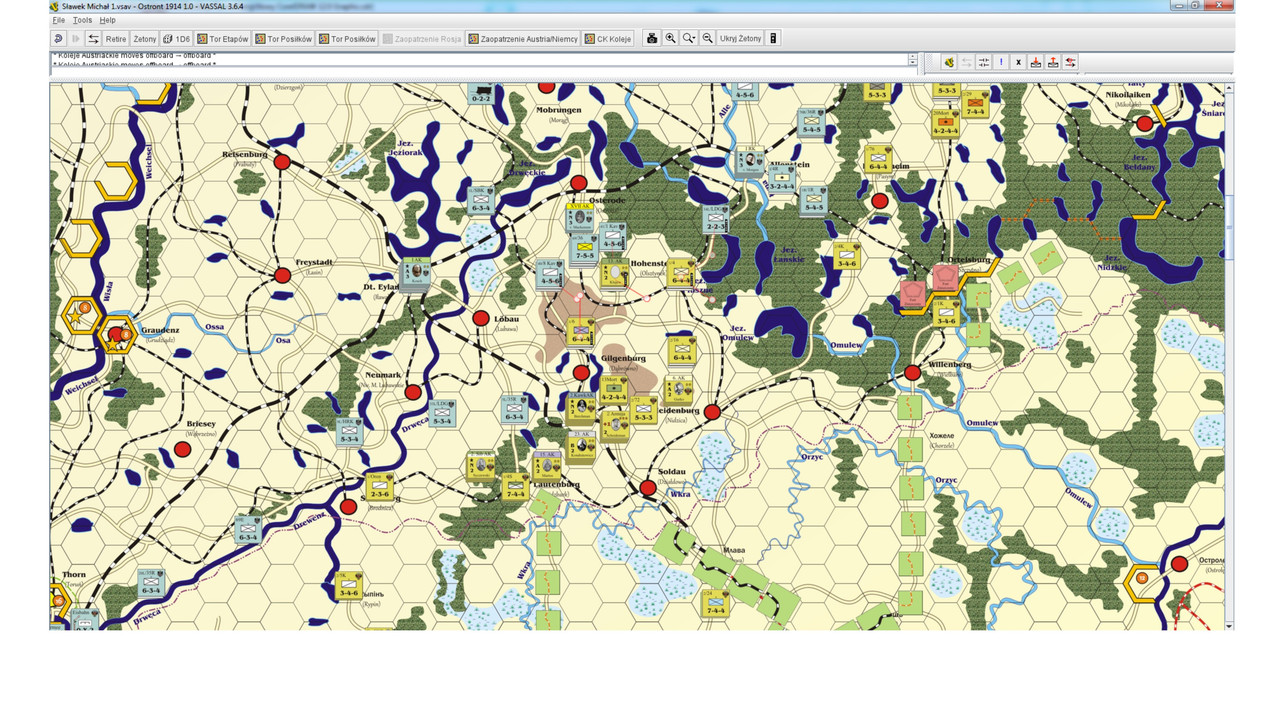This screenshot has height=709, width=1280.
Task: Select the 6-3-4 counter near Thorn
Action: [151, 583]
